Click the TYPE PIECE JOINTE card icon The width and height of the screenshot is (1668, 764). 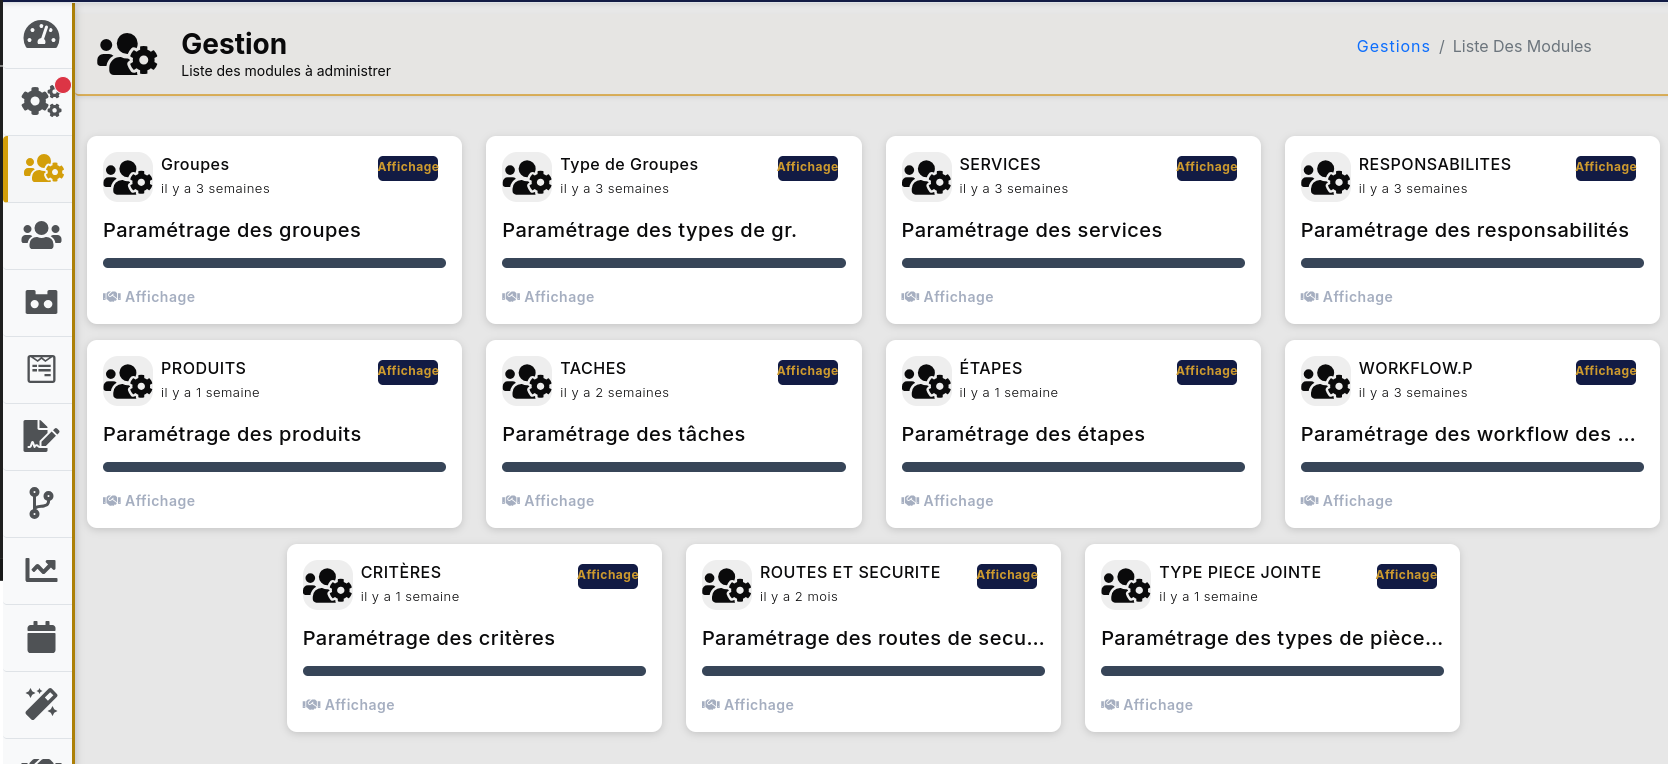(1126, 585)
